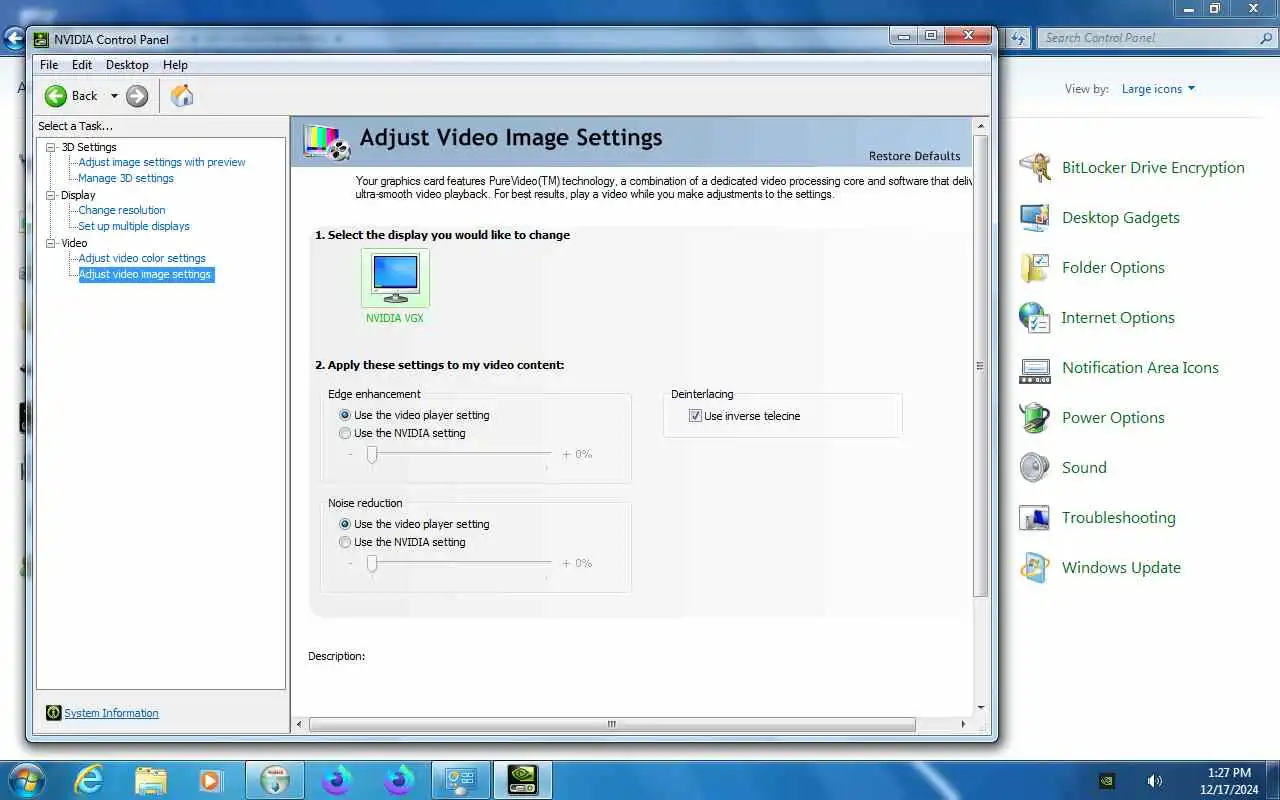Open the Desktop menu

pyautogui.click(x=127, y=65)
